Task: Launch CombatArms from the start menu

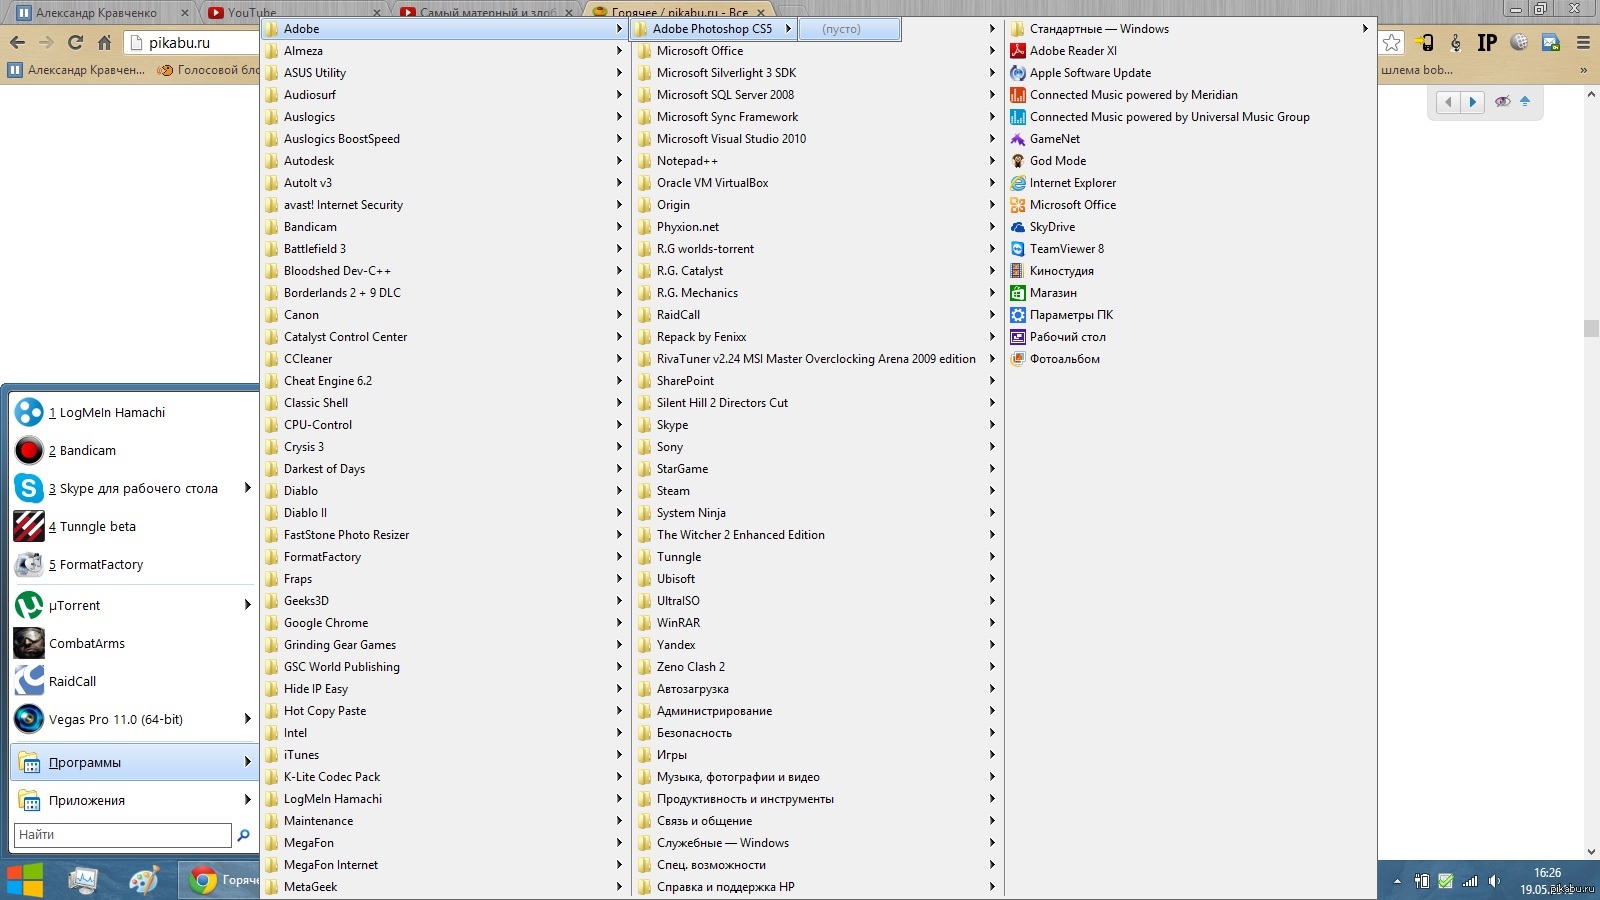Action: pyautogui.click(x=86, y=644)
